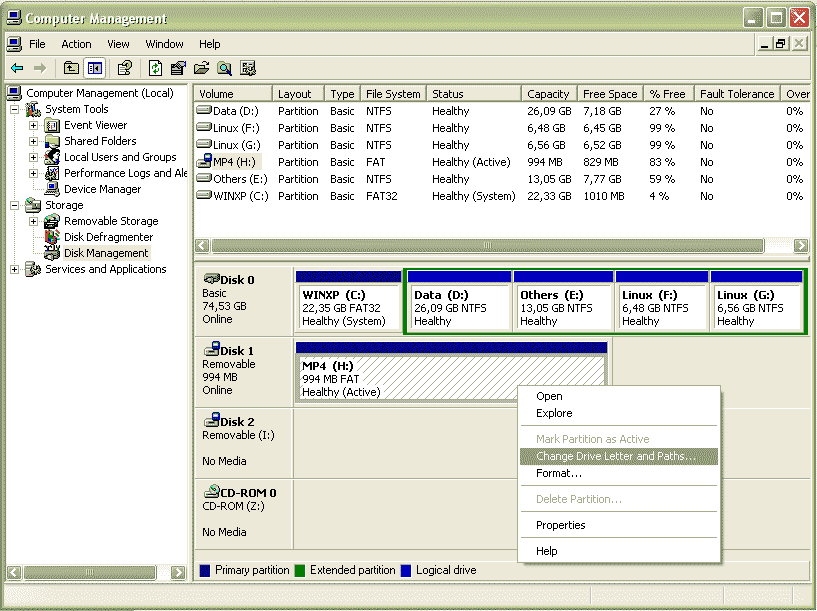Click the open folder toolbar icon
Screen dimensions: 817x611
(x=201, y=68)
